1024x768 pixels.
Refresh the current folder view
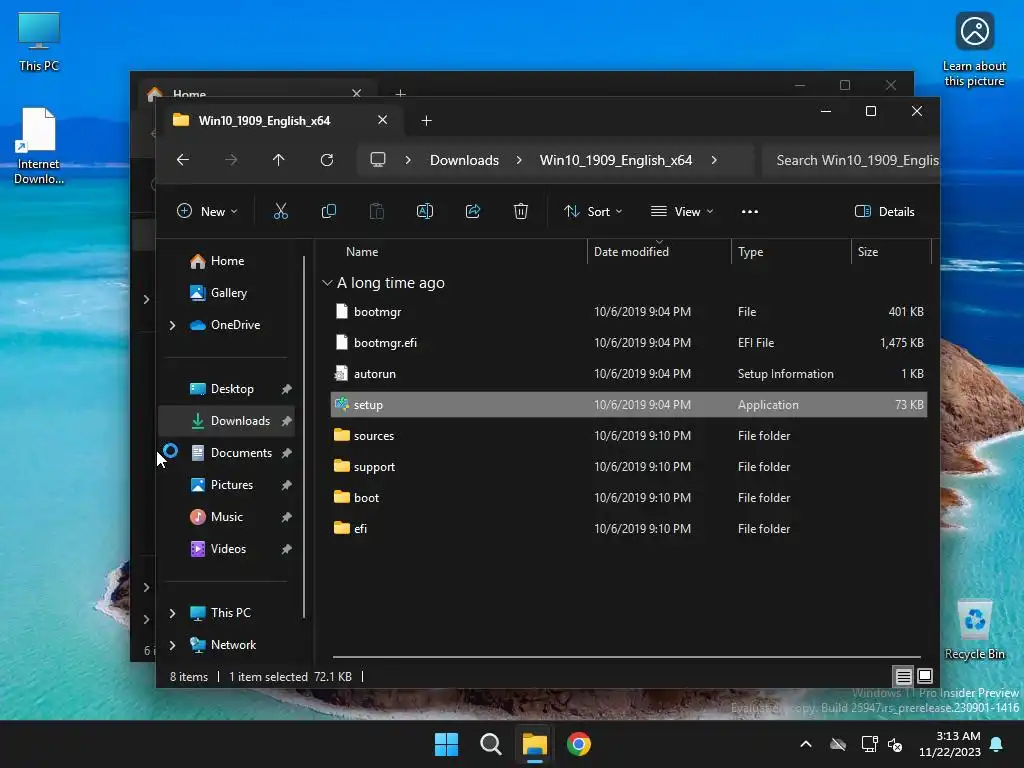pyautogui.click(x=327, y=160)
